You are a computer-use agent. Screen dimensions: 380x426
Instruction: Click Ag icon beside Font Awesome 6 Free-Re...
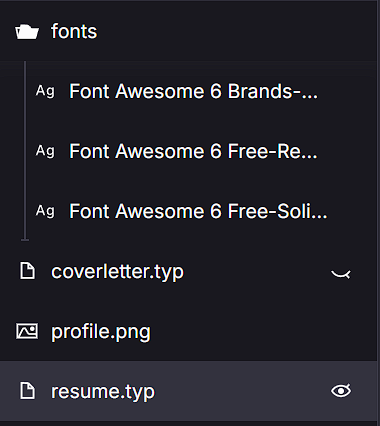[x=45, y=151]
